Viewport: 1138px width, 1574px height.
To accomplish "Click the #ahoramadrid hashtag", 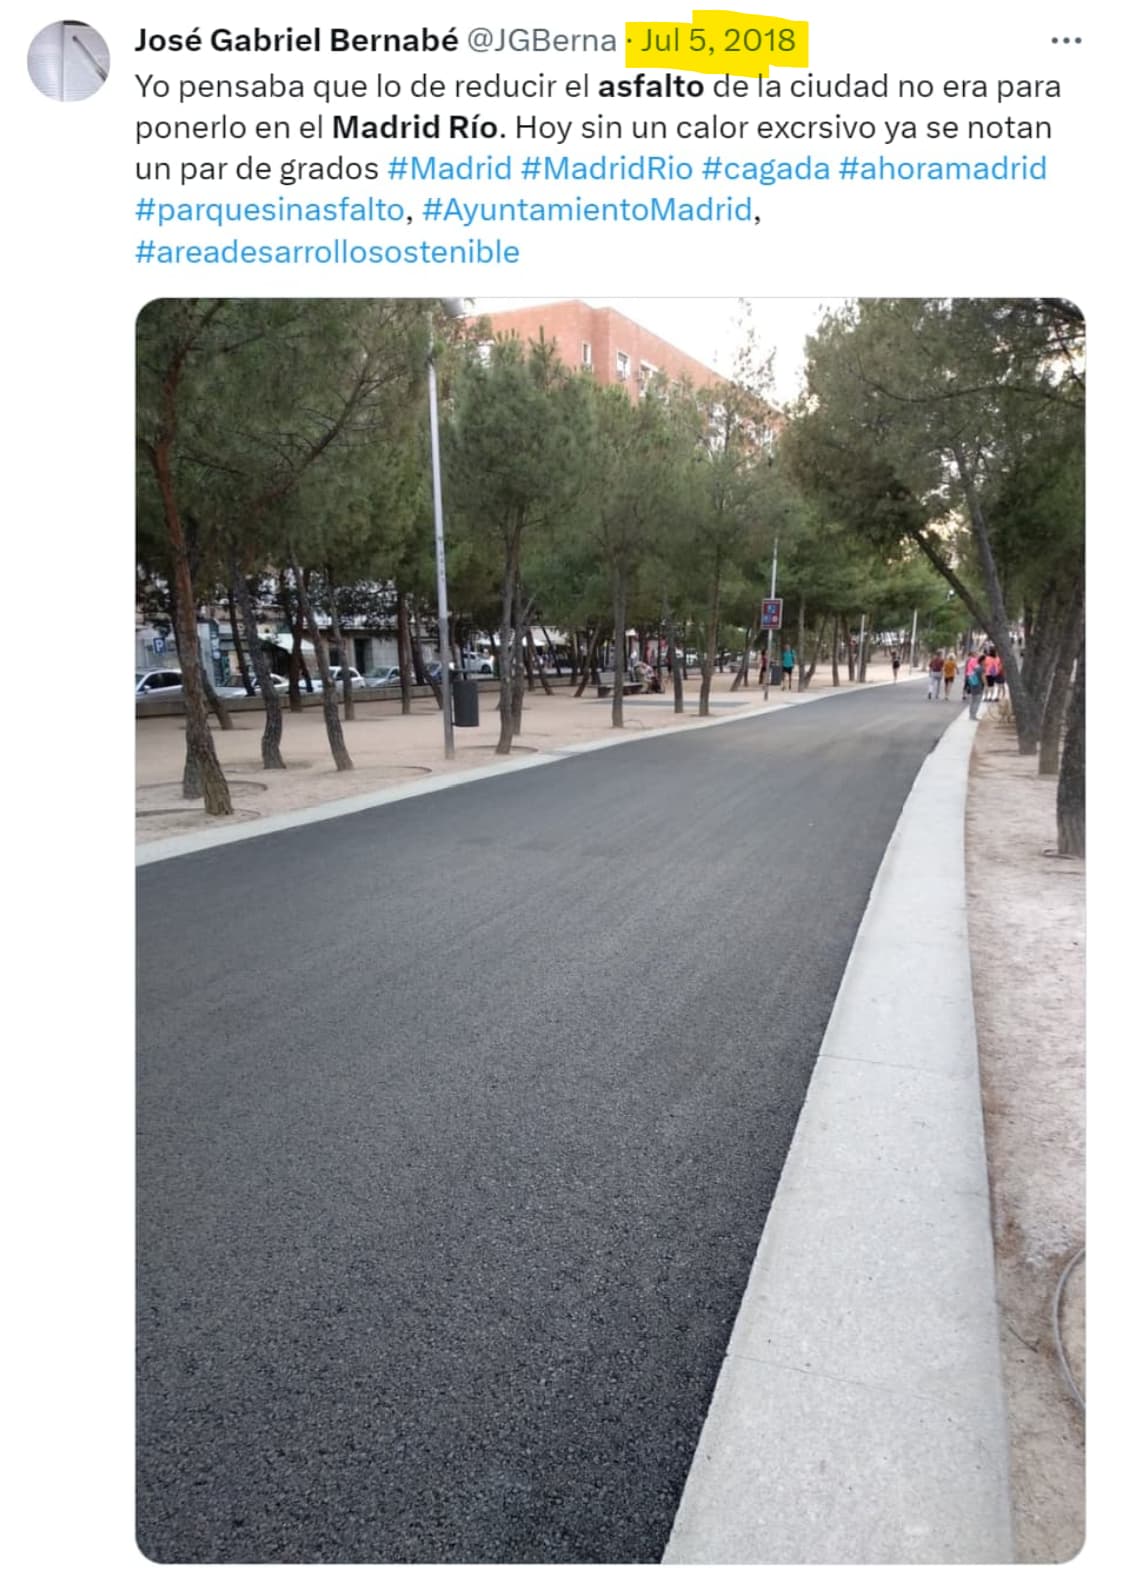I will (942, 168).
